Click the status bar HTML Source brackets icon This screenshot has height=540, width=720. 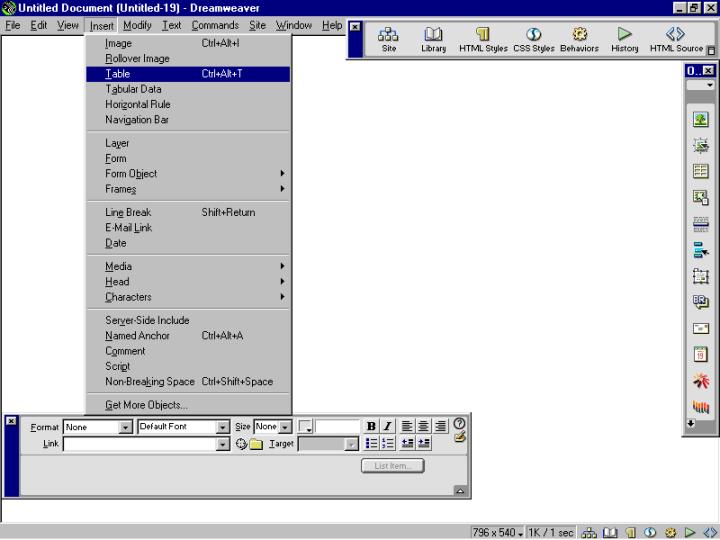point(709,533)
